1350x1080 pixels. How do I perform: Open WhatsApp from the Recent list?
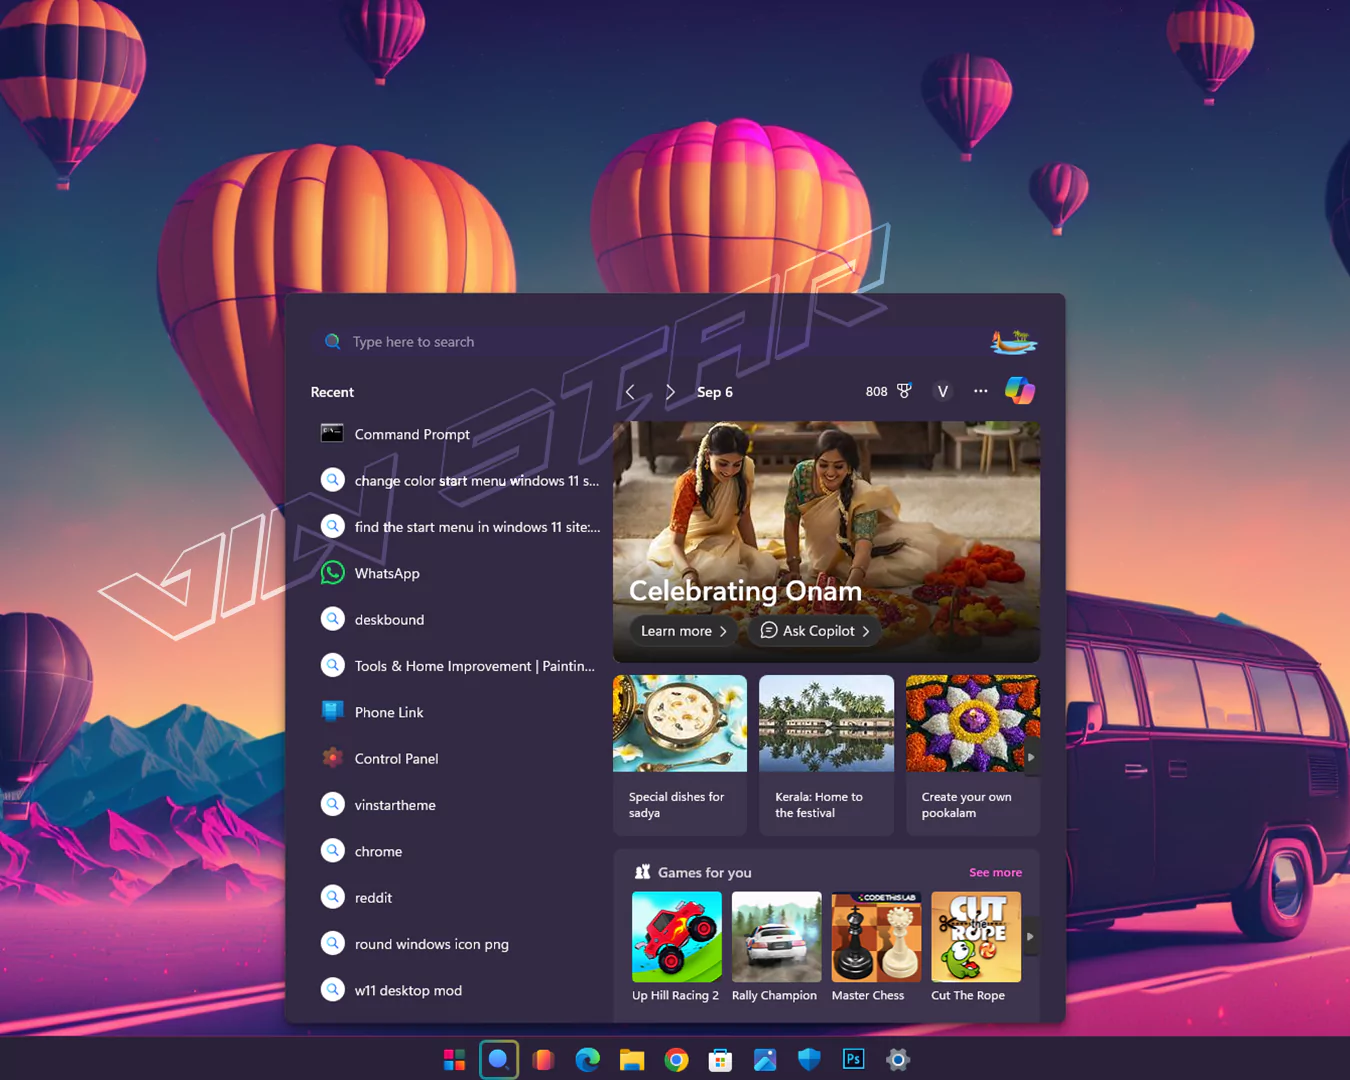point(458,573)
